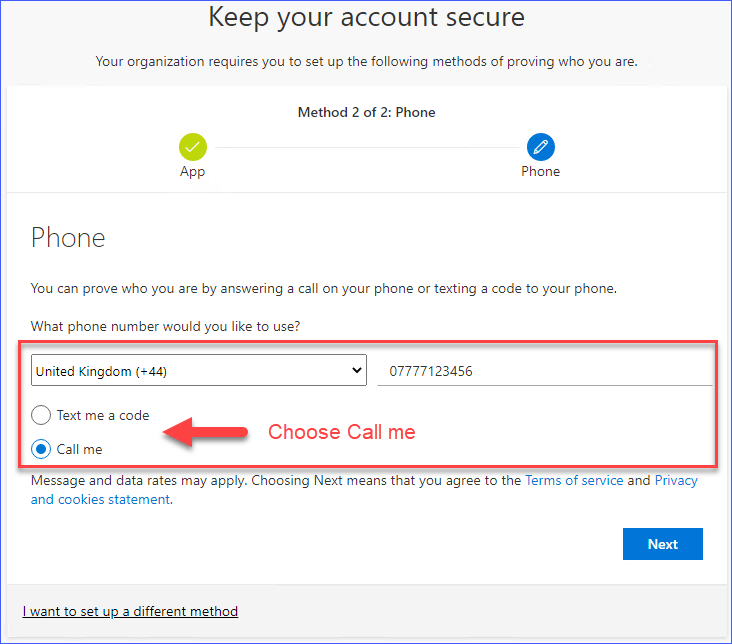732x644 pixels.
Task: Select the "Text me a code" radio button
Action: tap(41, 415)
